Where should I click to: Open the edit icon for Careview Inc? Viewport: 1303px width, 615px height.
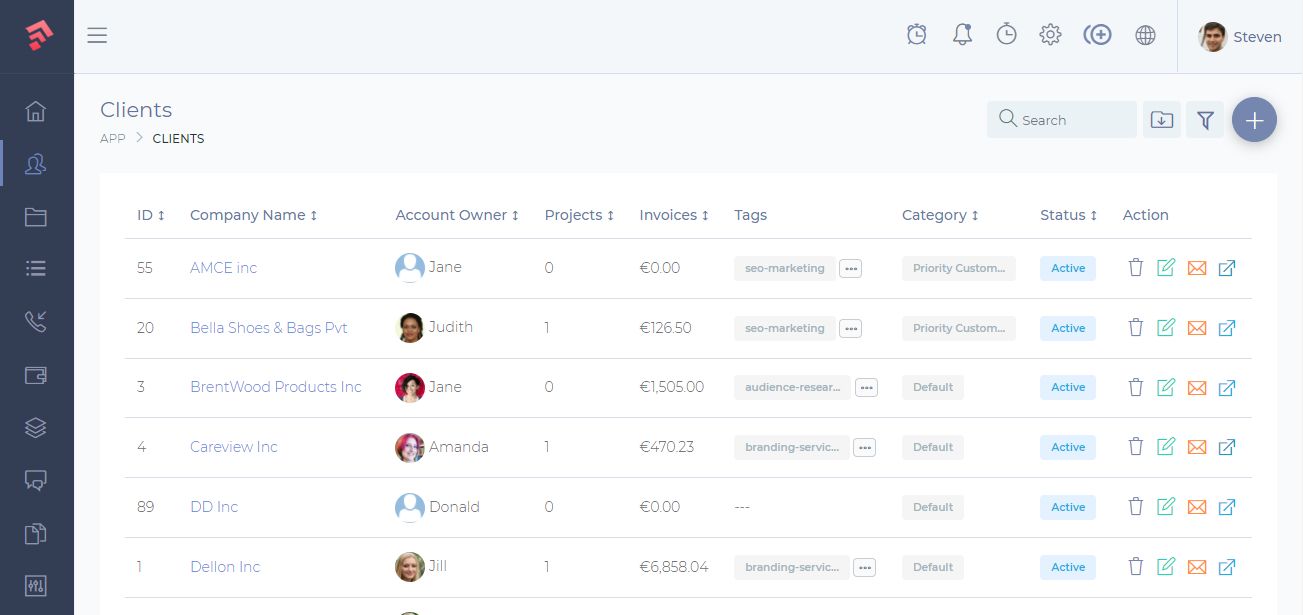point(1166,447)
